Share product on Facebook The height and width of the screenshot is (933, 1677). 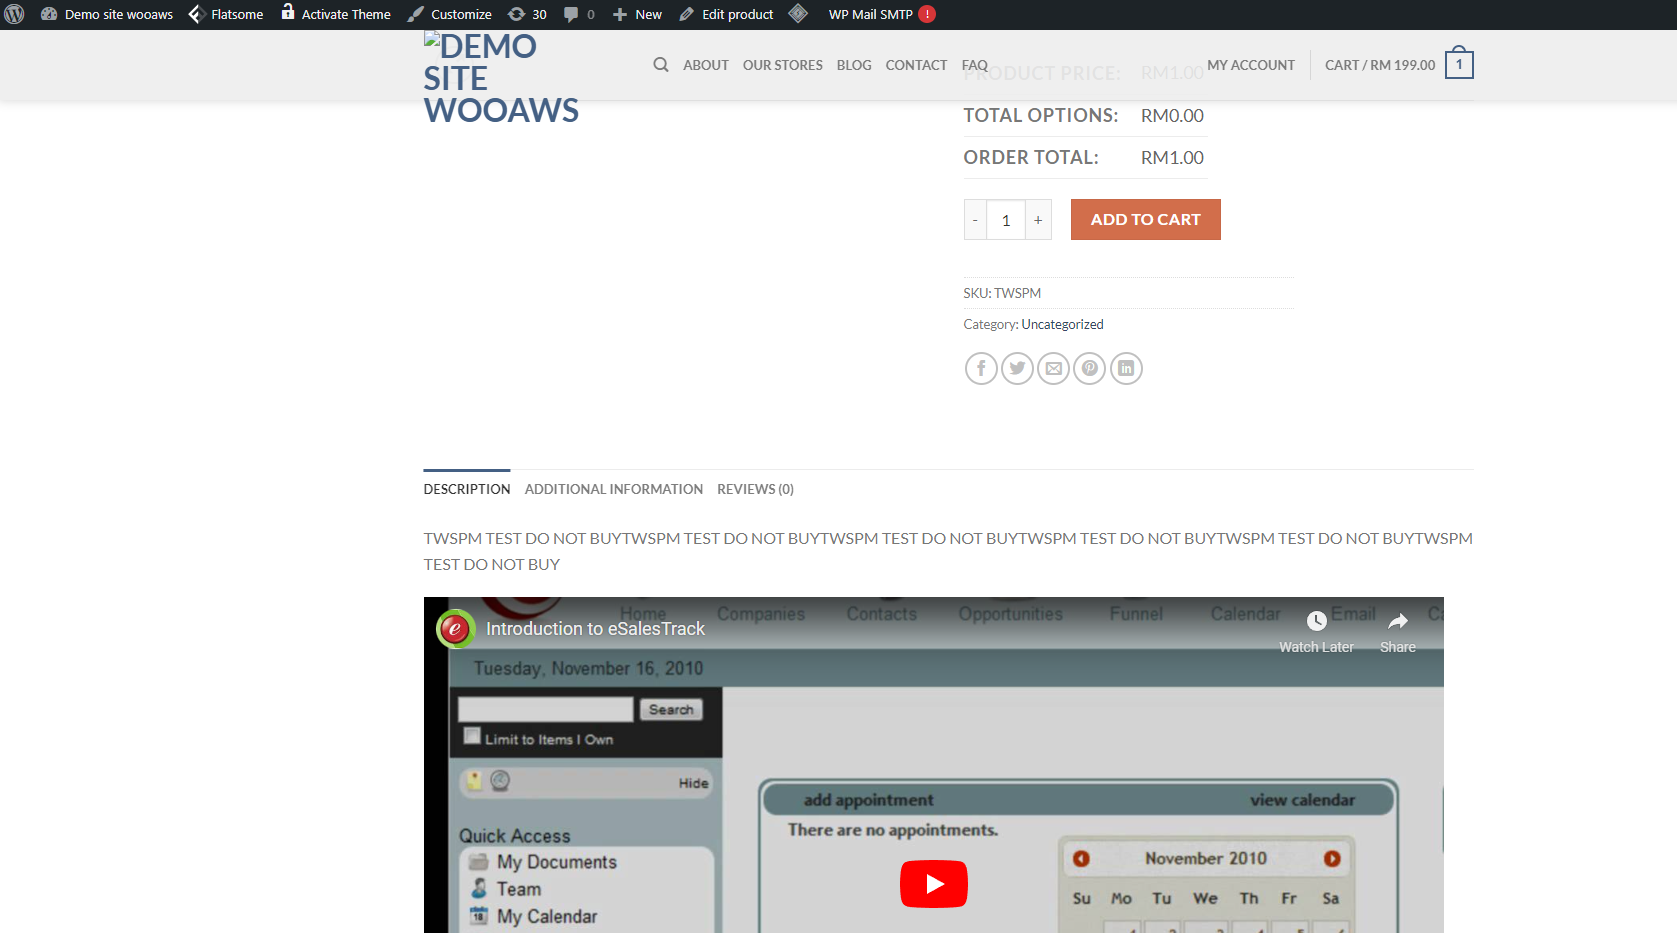(981, 368)
